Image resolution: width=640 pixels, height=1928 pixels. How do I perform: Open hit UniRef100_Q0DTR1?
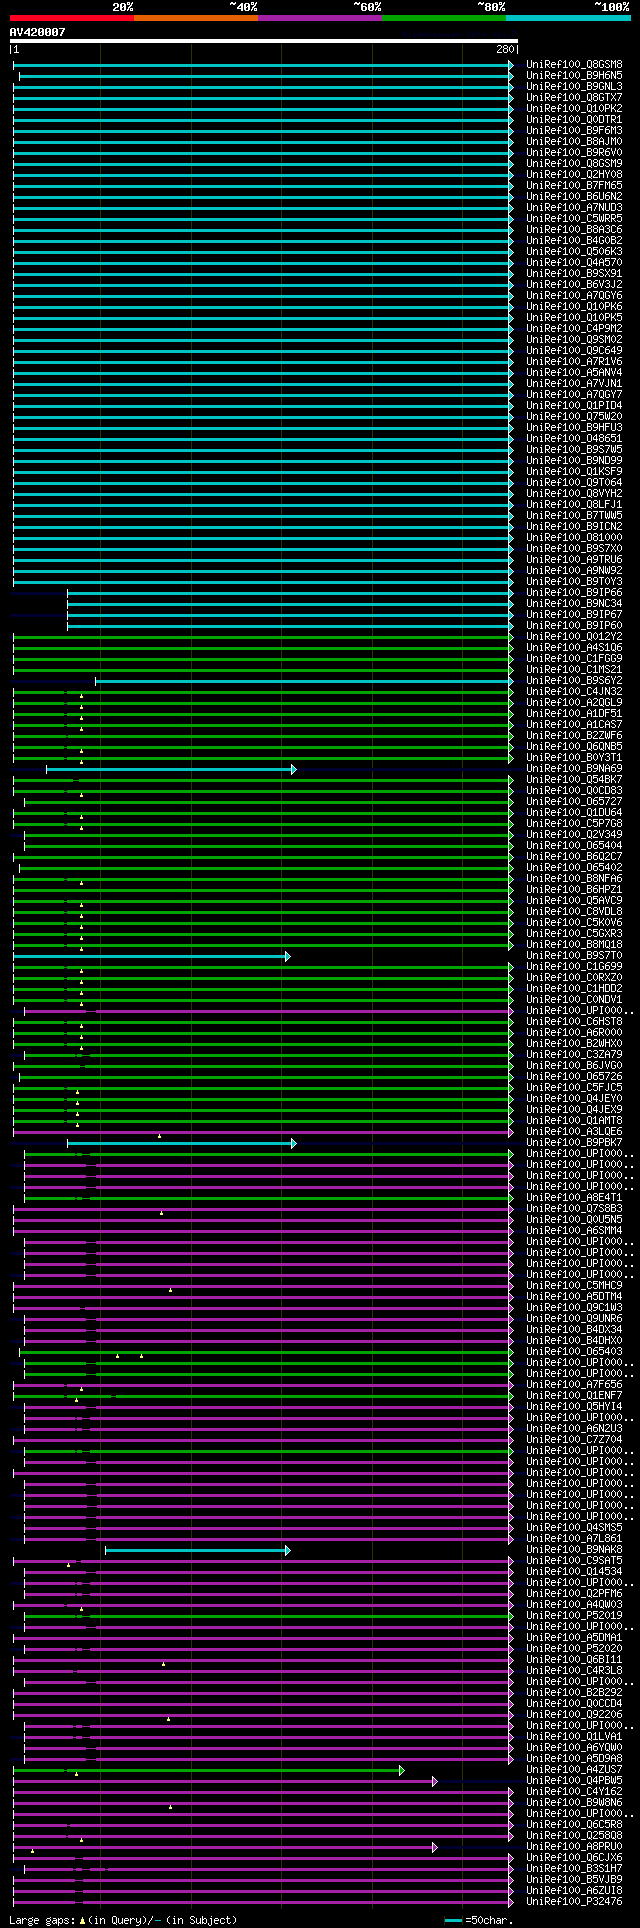coord(574,119)
